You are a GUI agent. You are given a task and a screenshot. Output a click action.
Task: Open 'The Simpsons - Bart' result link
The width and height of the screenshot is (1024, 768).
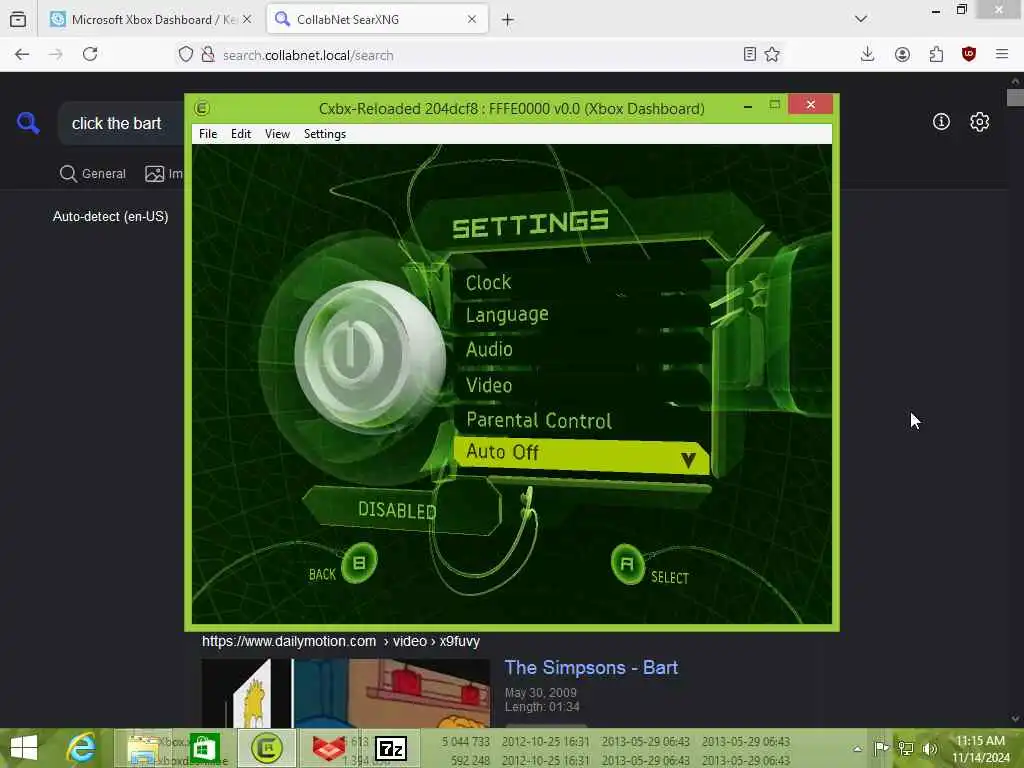point(591,667)
